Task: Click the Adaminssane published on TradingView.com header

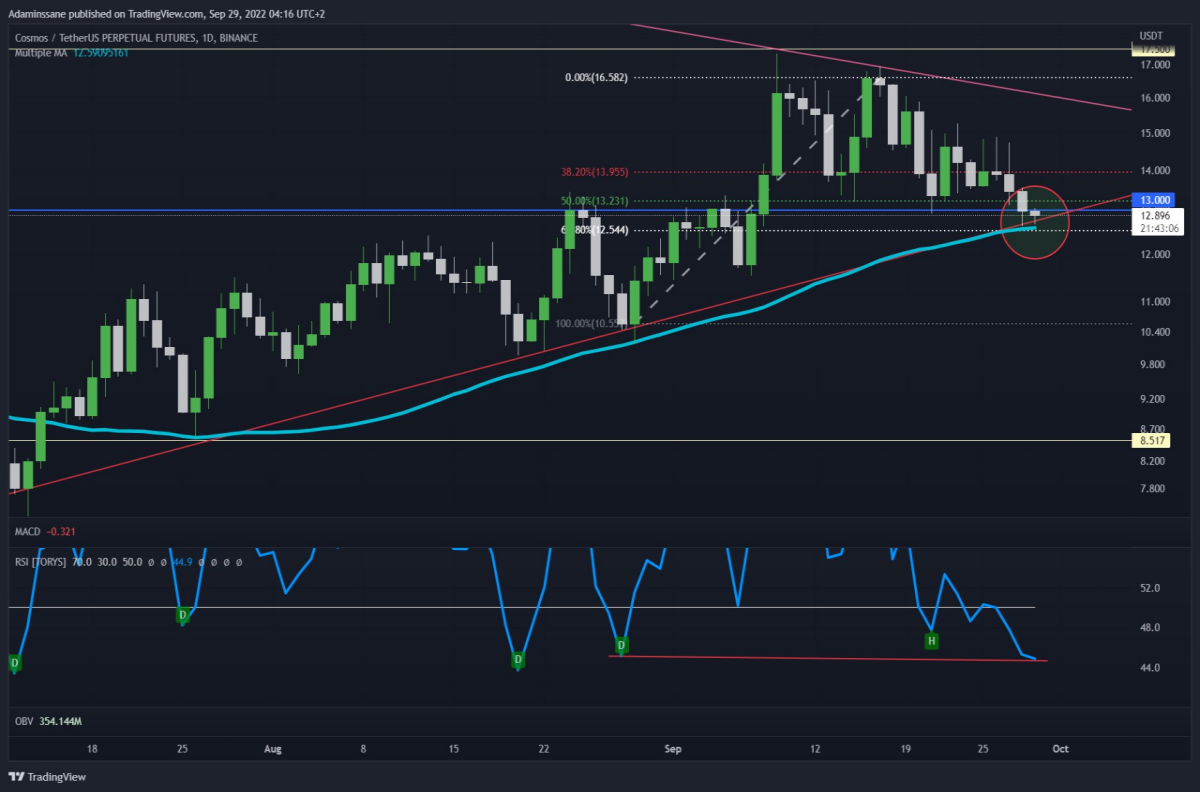Action: (165, 14)
